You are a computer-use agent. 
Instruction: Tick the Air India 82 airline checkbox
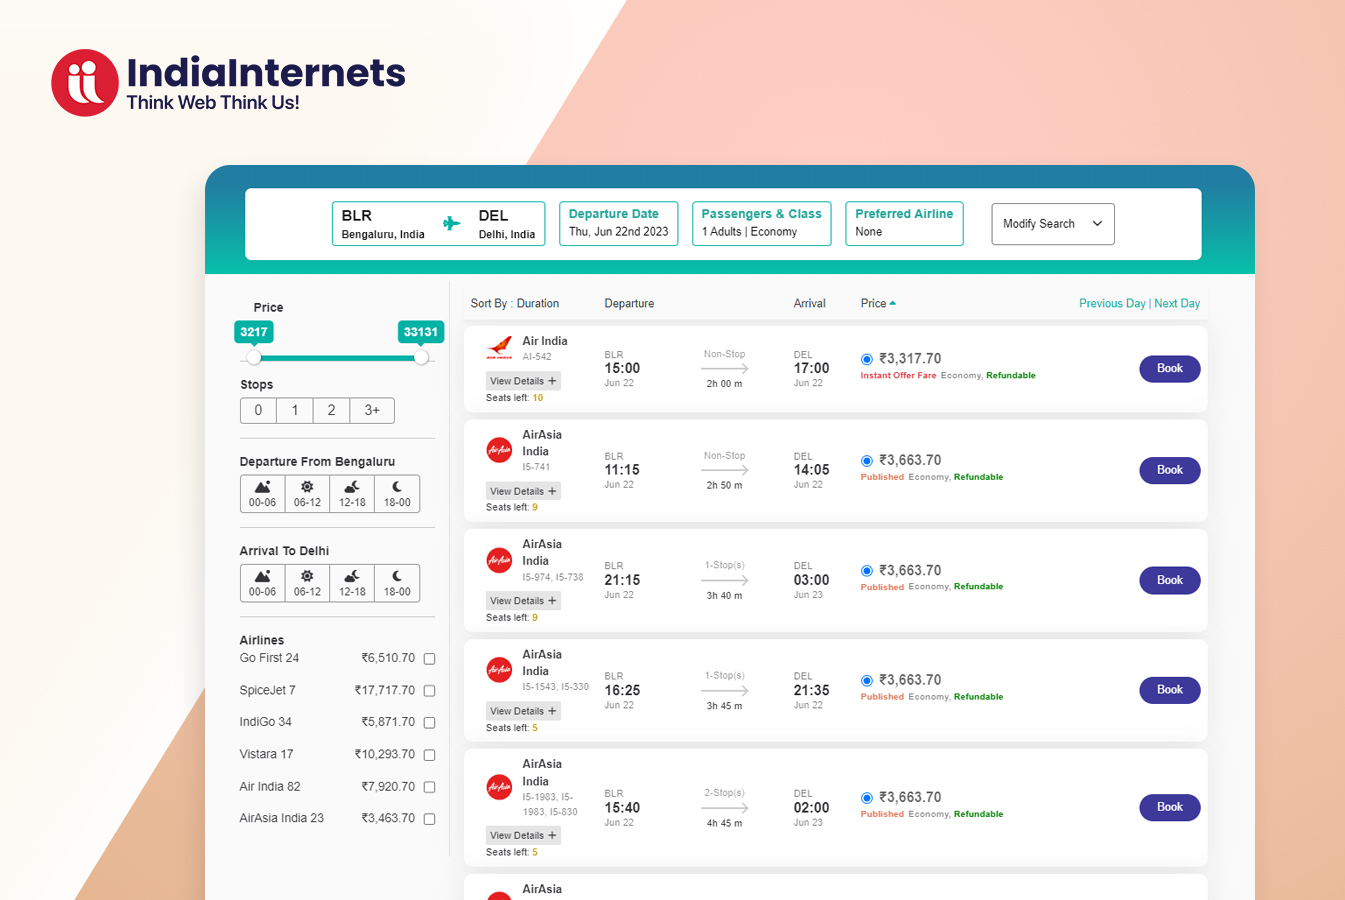[x=429, y=787]
